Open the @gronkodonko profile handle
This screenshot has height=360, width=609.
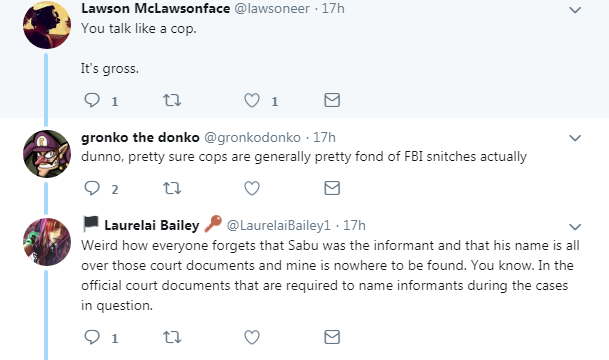[x=252, y=137]
